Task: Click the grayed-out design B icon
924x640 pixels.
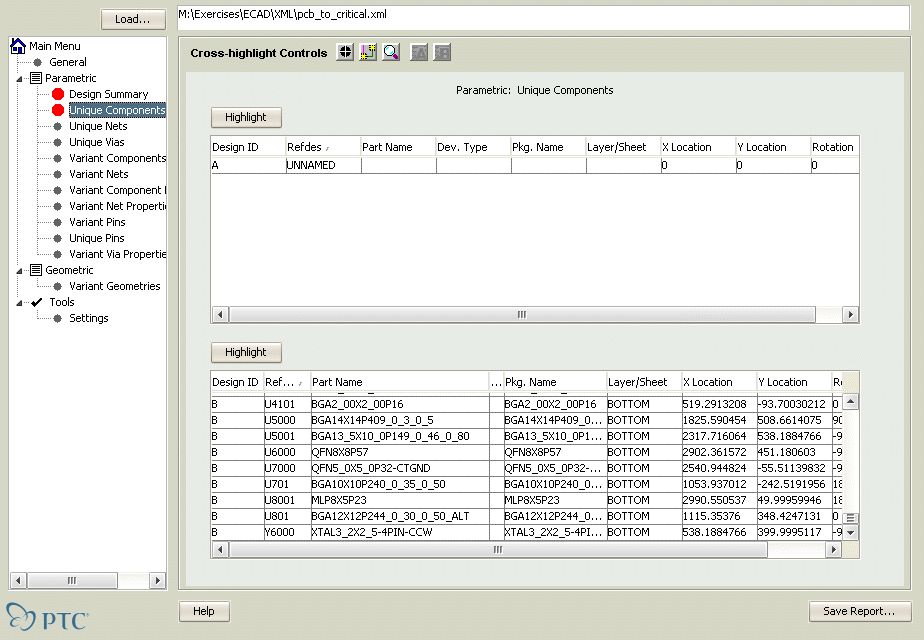Action: 442,52
